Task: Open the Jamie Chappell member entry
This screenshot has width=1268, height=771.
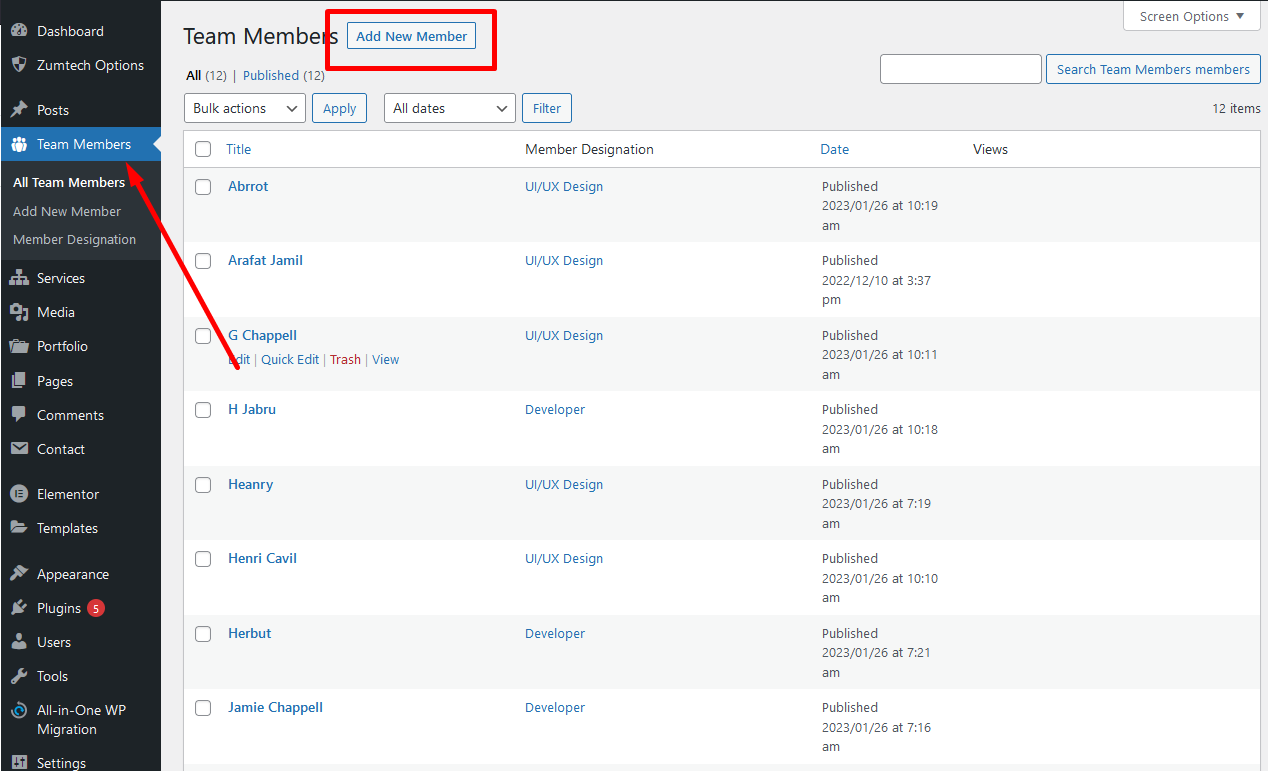Action: [275, 707]
